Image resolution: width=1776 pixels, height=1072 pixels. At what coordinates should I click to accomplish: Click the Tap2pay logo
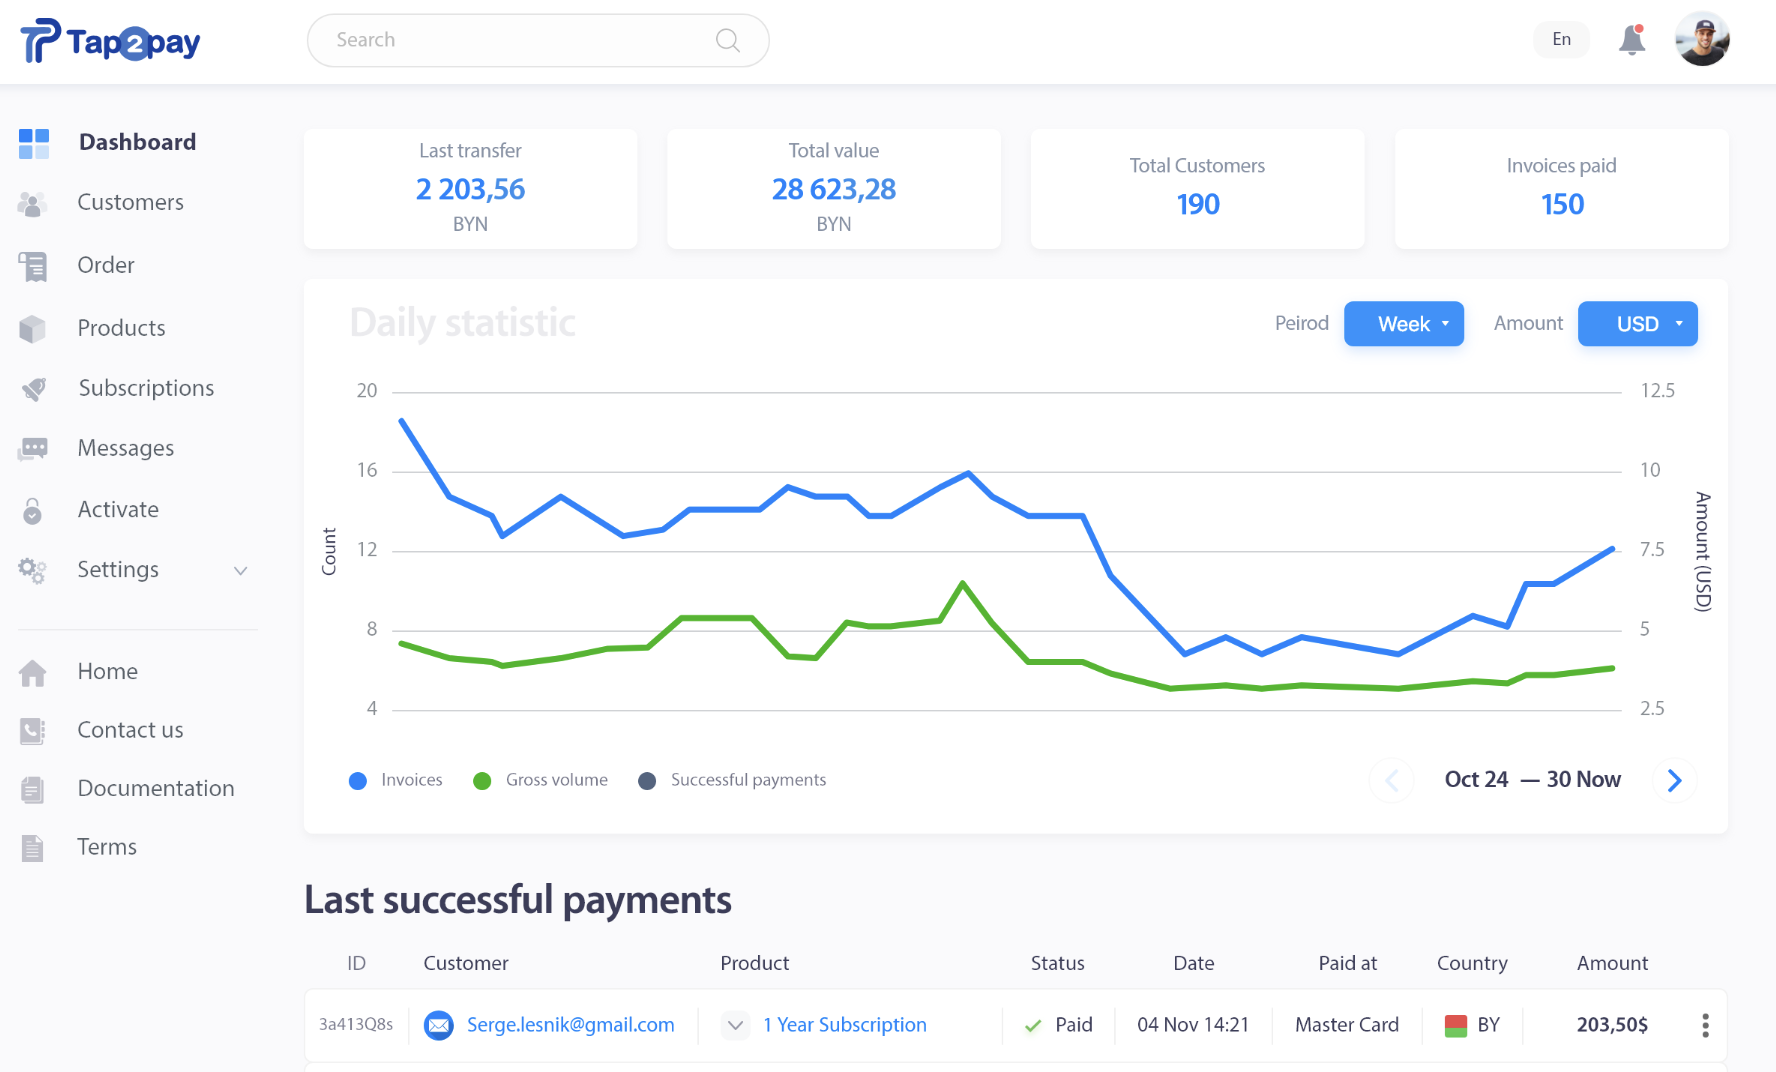(110, 41)
